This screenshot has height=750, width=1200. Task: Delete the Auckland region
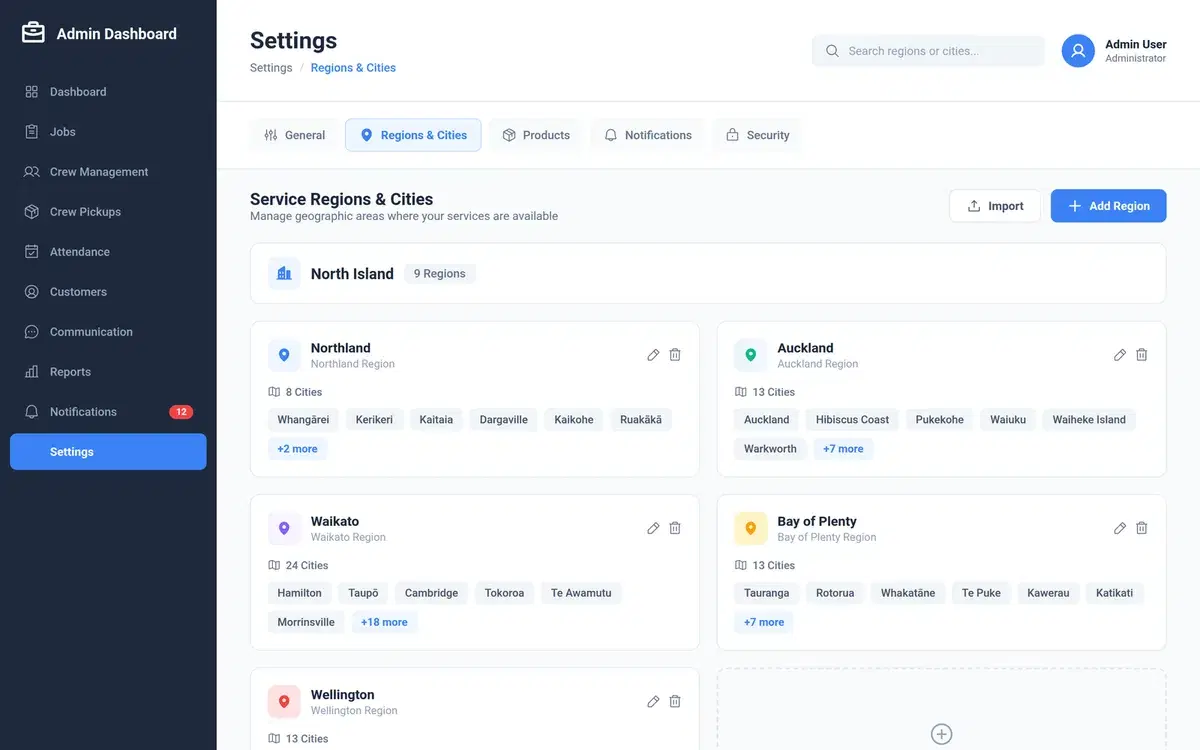(x=1142, y=355)
